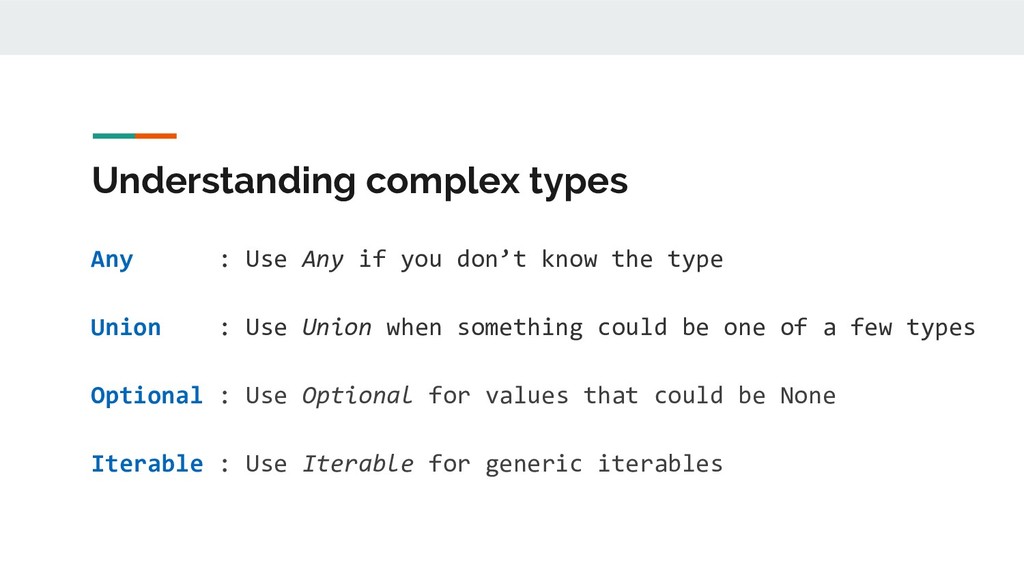
Task: Click 'a few types' at end of Union line
Action: click(899, 327)
